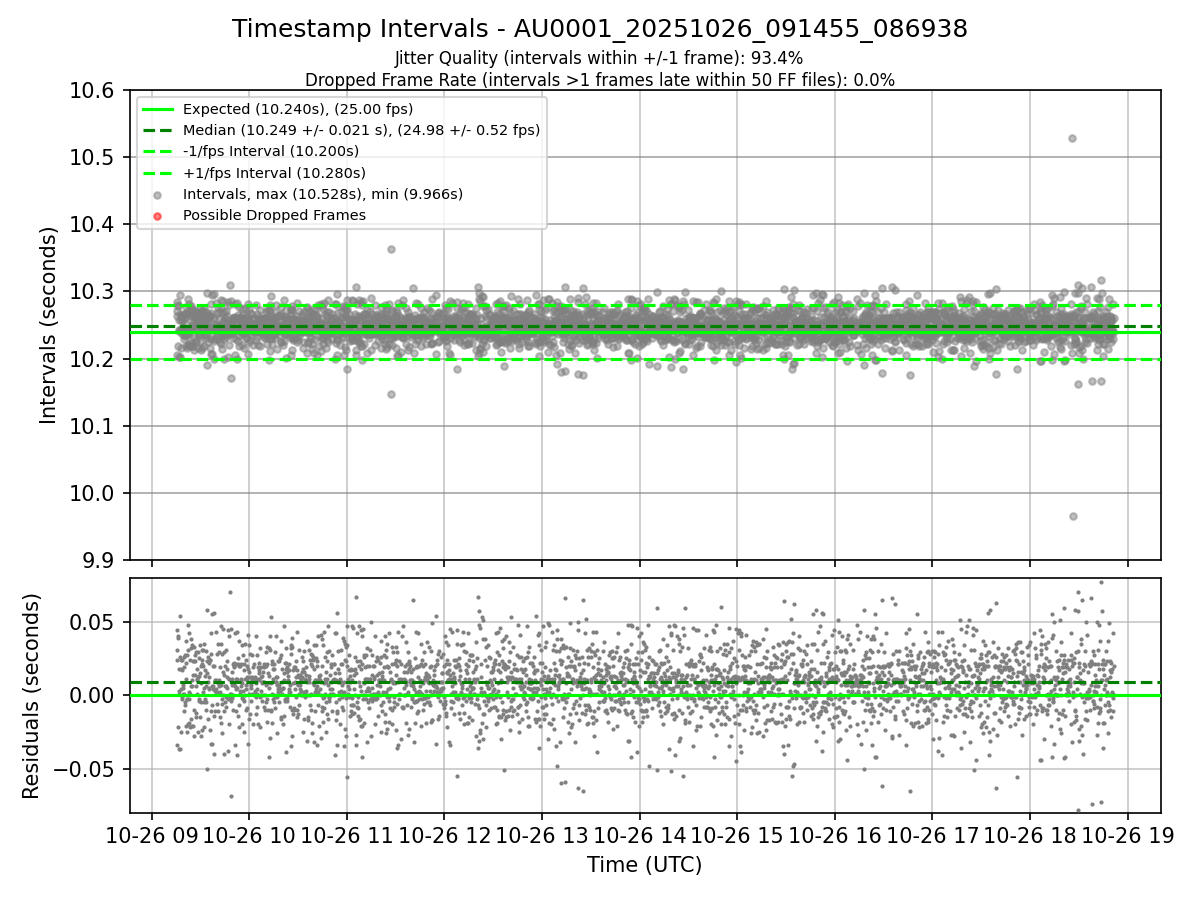The image size is (1200, 900).
Task: Click the Jitter Quality 93.4% subtitle
Action: 599,58
